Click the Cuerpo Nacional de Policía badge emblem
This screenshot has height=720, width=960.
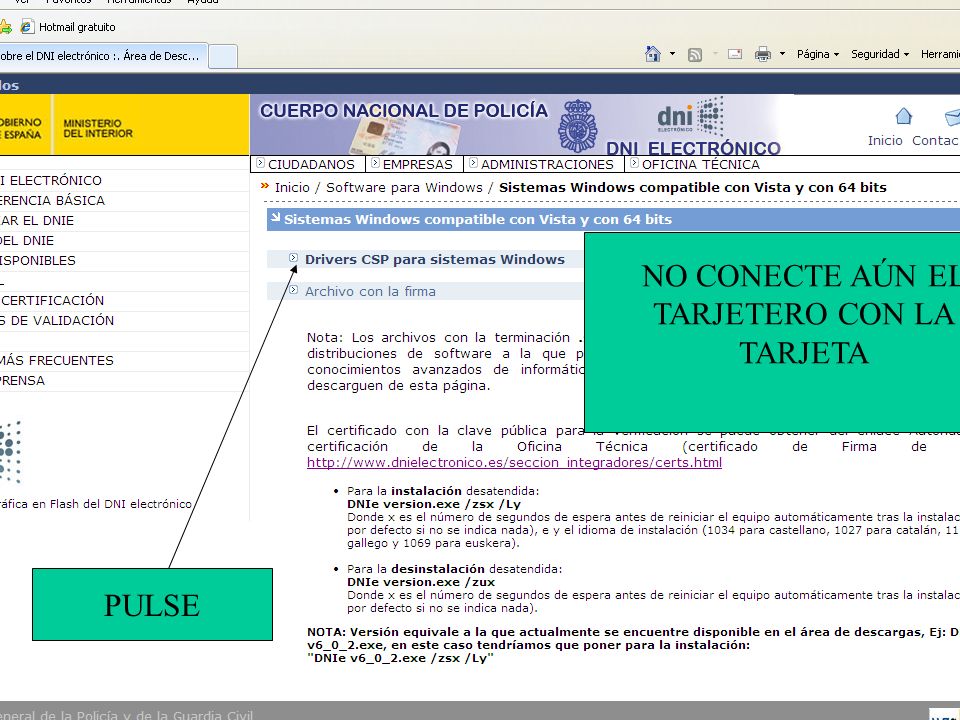coord(578,126)
